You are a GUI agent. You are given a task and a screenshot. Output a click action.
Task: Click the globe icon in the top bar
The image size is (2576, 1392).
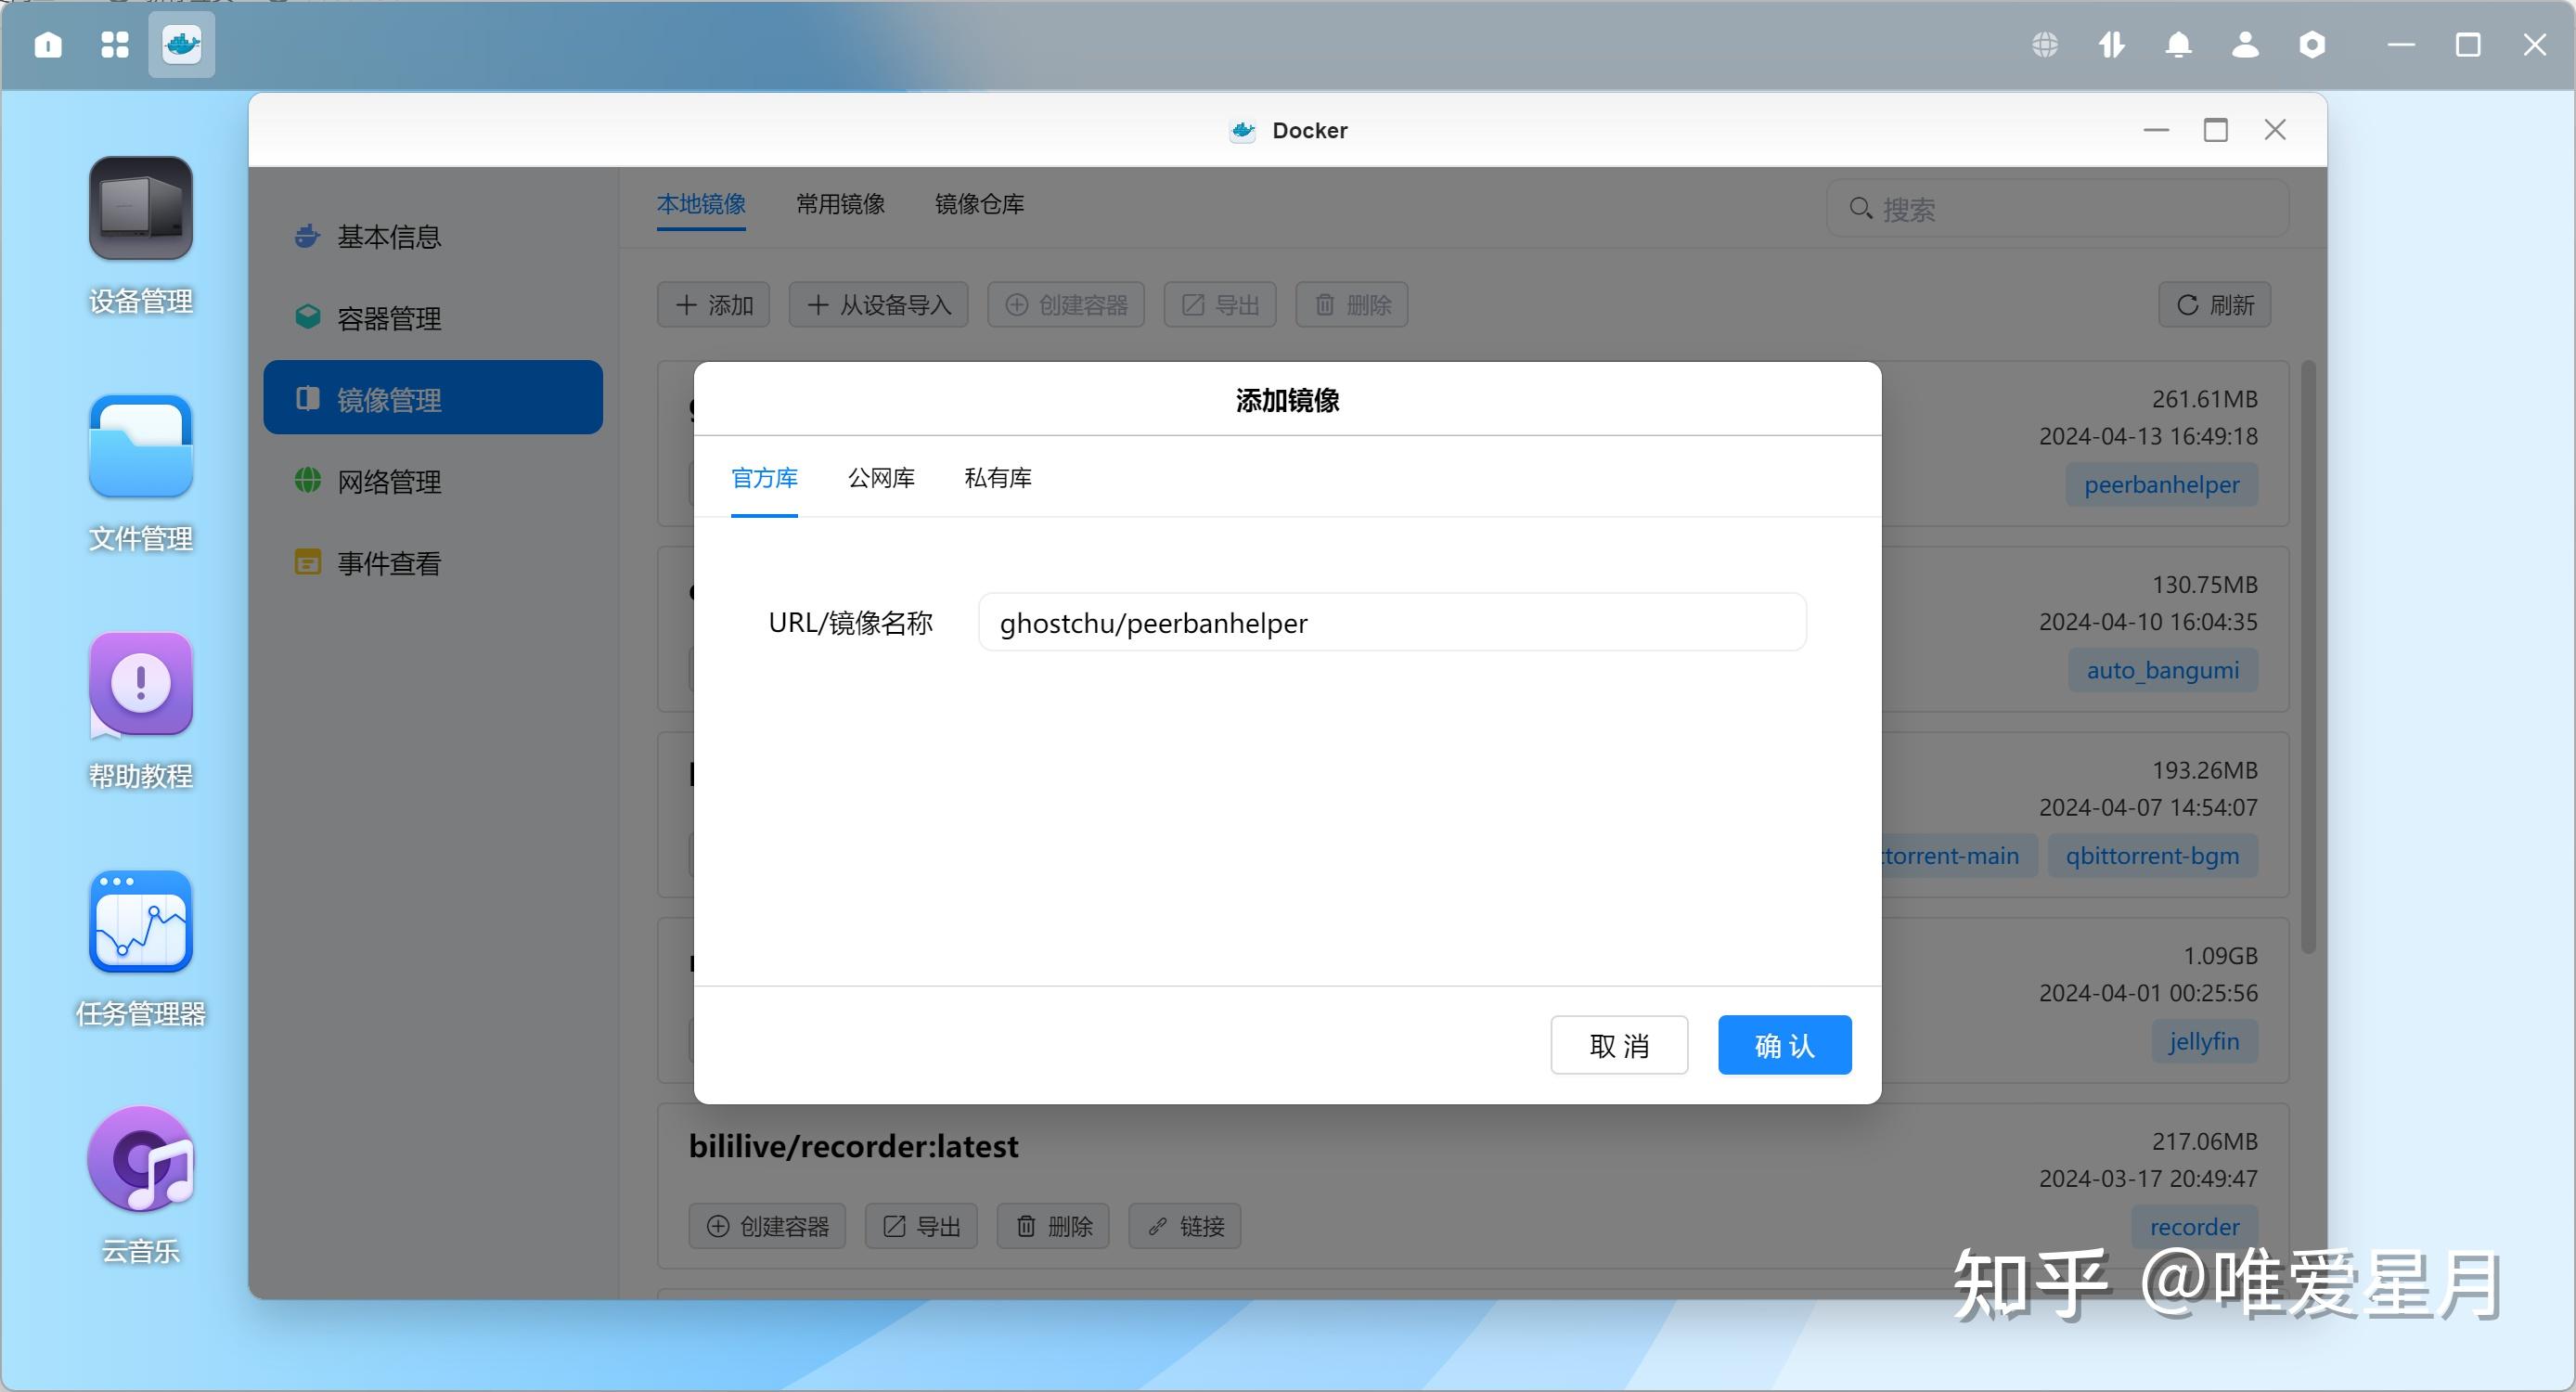coord(2043,45)
